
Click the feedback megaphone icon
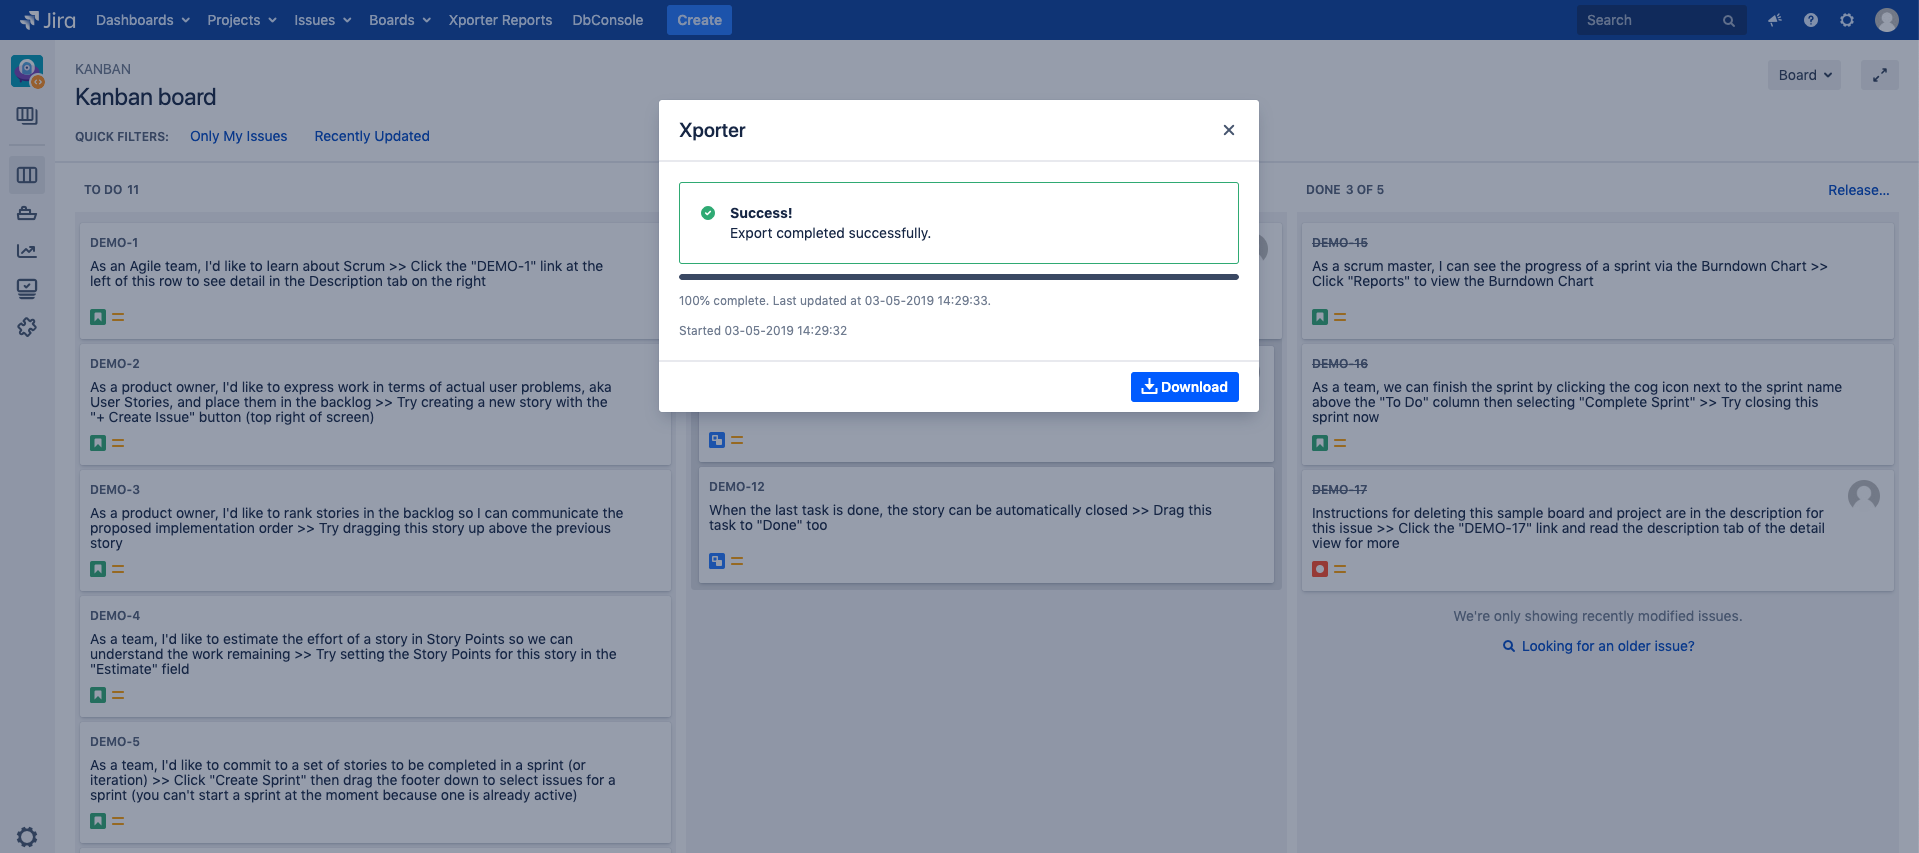tap(1774, 20)
